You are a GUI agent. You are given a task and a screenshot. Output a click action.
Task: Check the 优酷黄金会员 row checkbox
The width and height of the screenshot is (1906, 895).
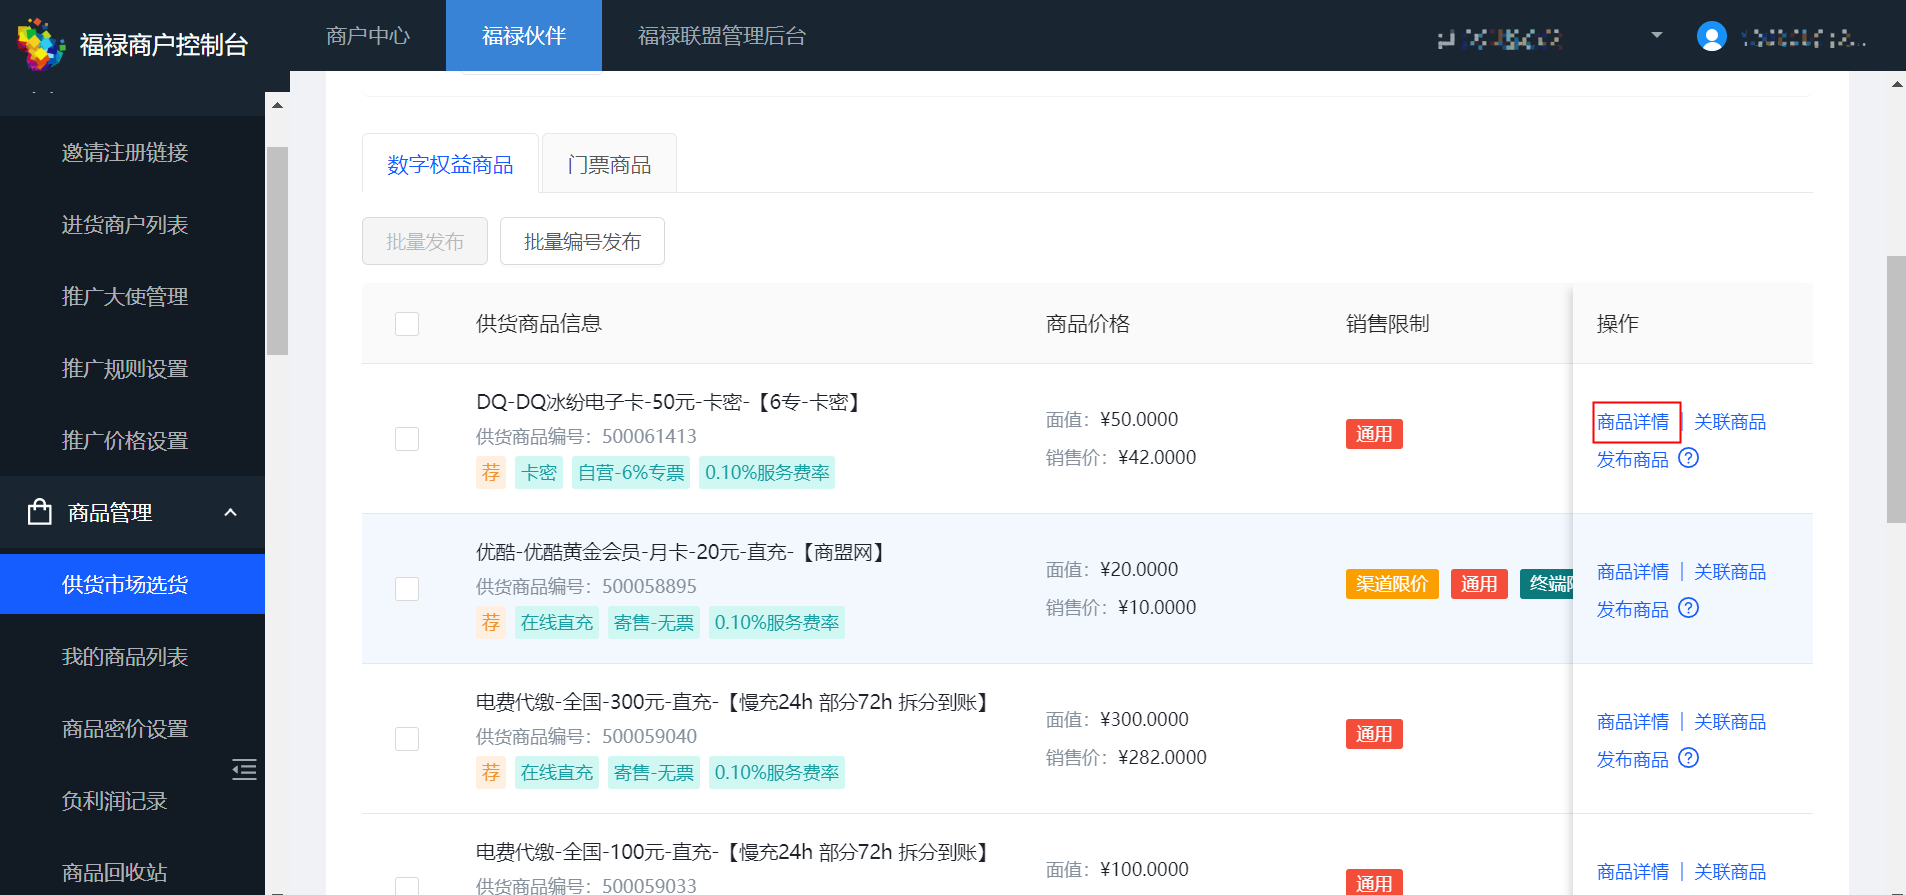407,589
